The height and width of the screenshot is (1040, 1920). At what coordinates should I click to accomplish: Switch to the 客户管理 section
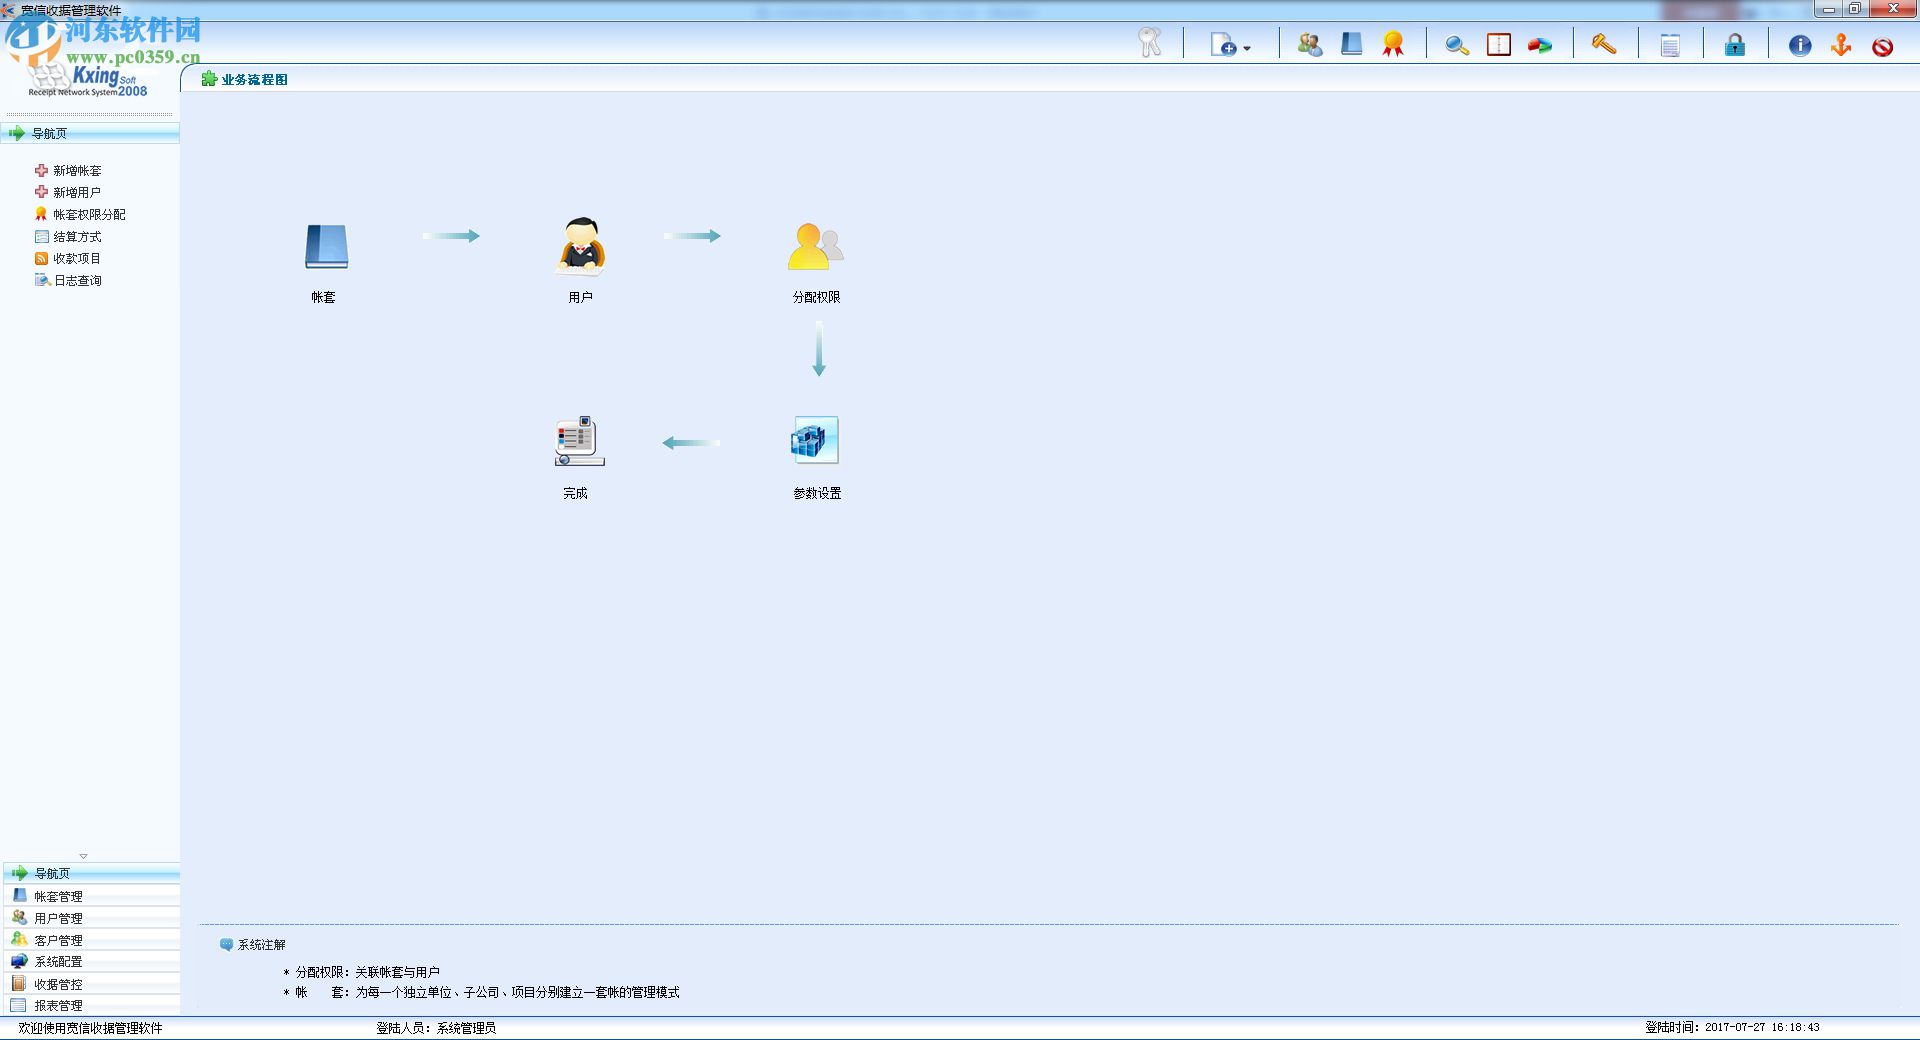(x=90, y=940)
